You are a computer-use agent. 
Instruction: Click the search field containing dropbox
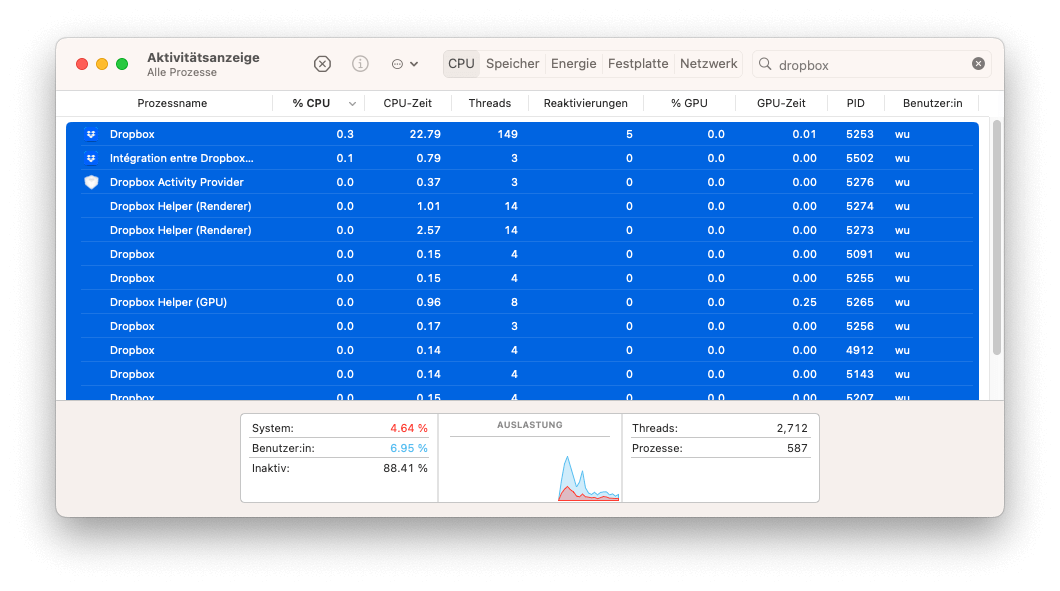pos(871,64)
